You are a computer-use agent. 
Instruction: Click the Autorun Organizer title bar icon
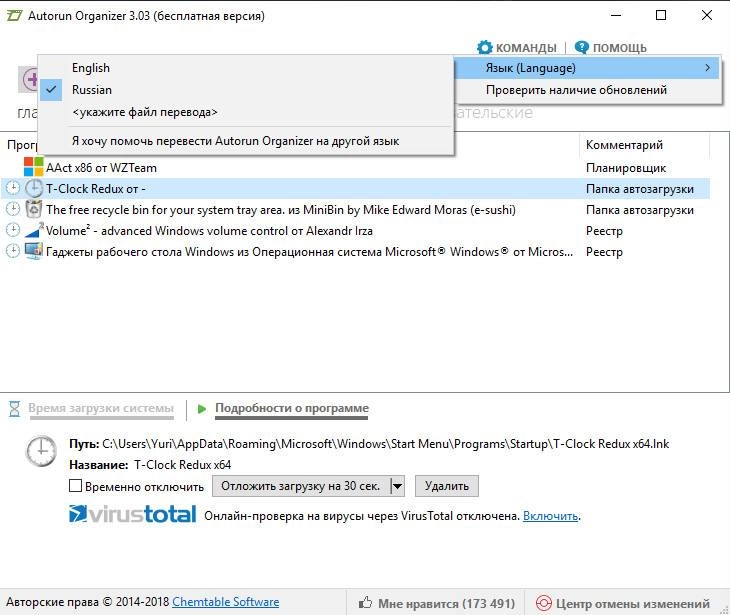click(14, 16)
